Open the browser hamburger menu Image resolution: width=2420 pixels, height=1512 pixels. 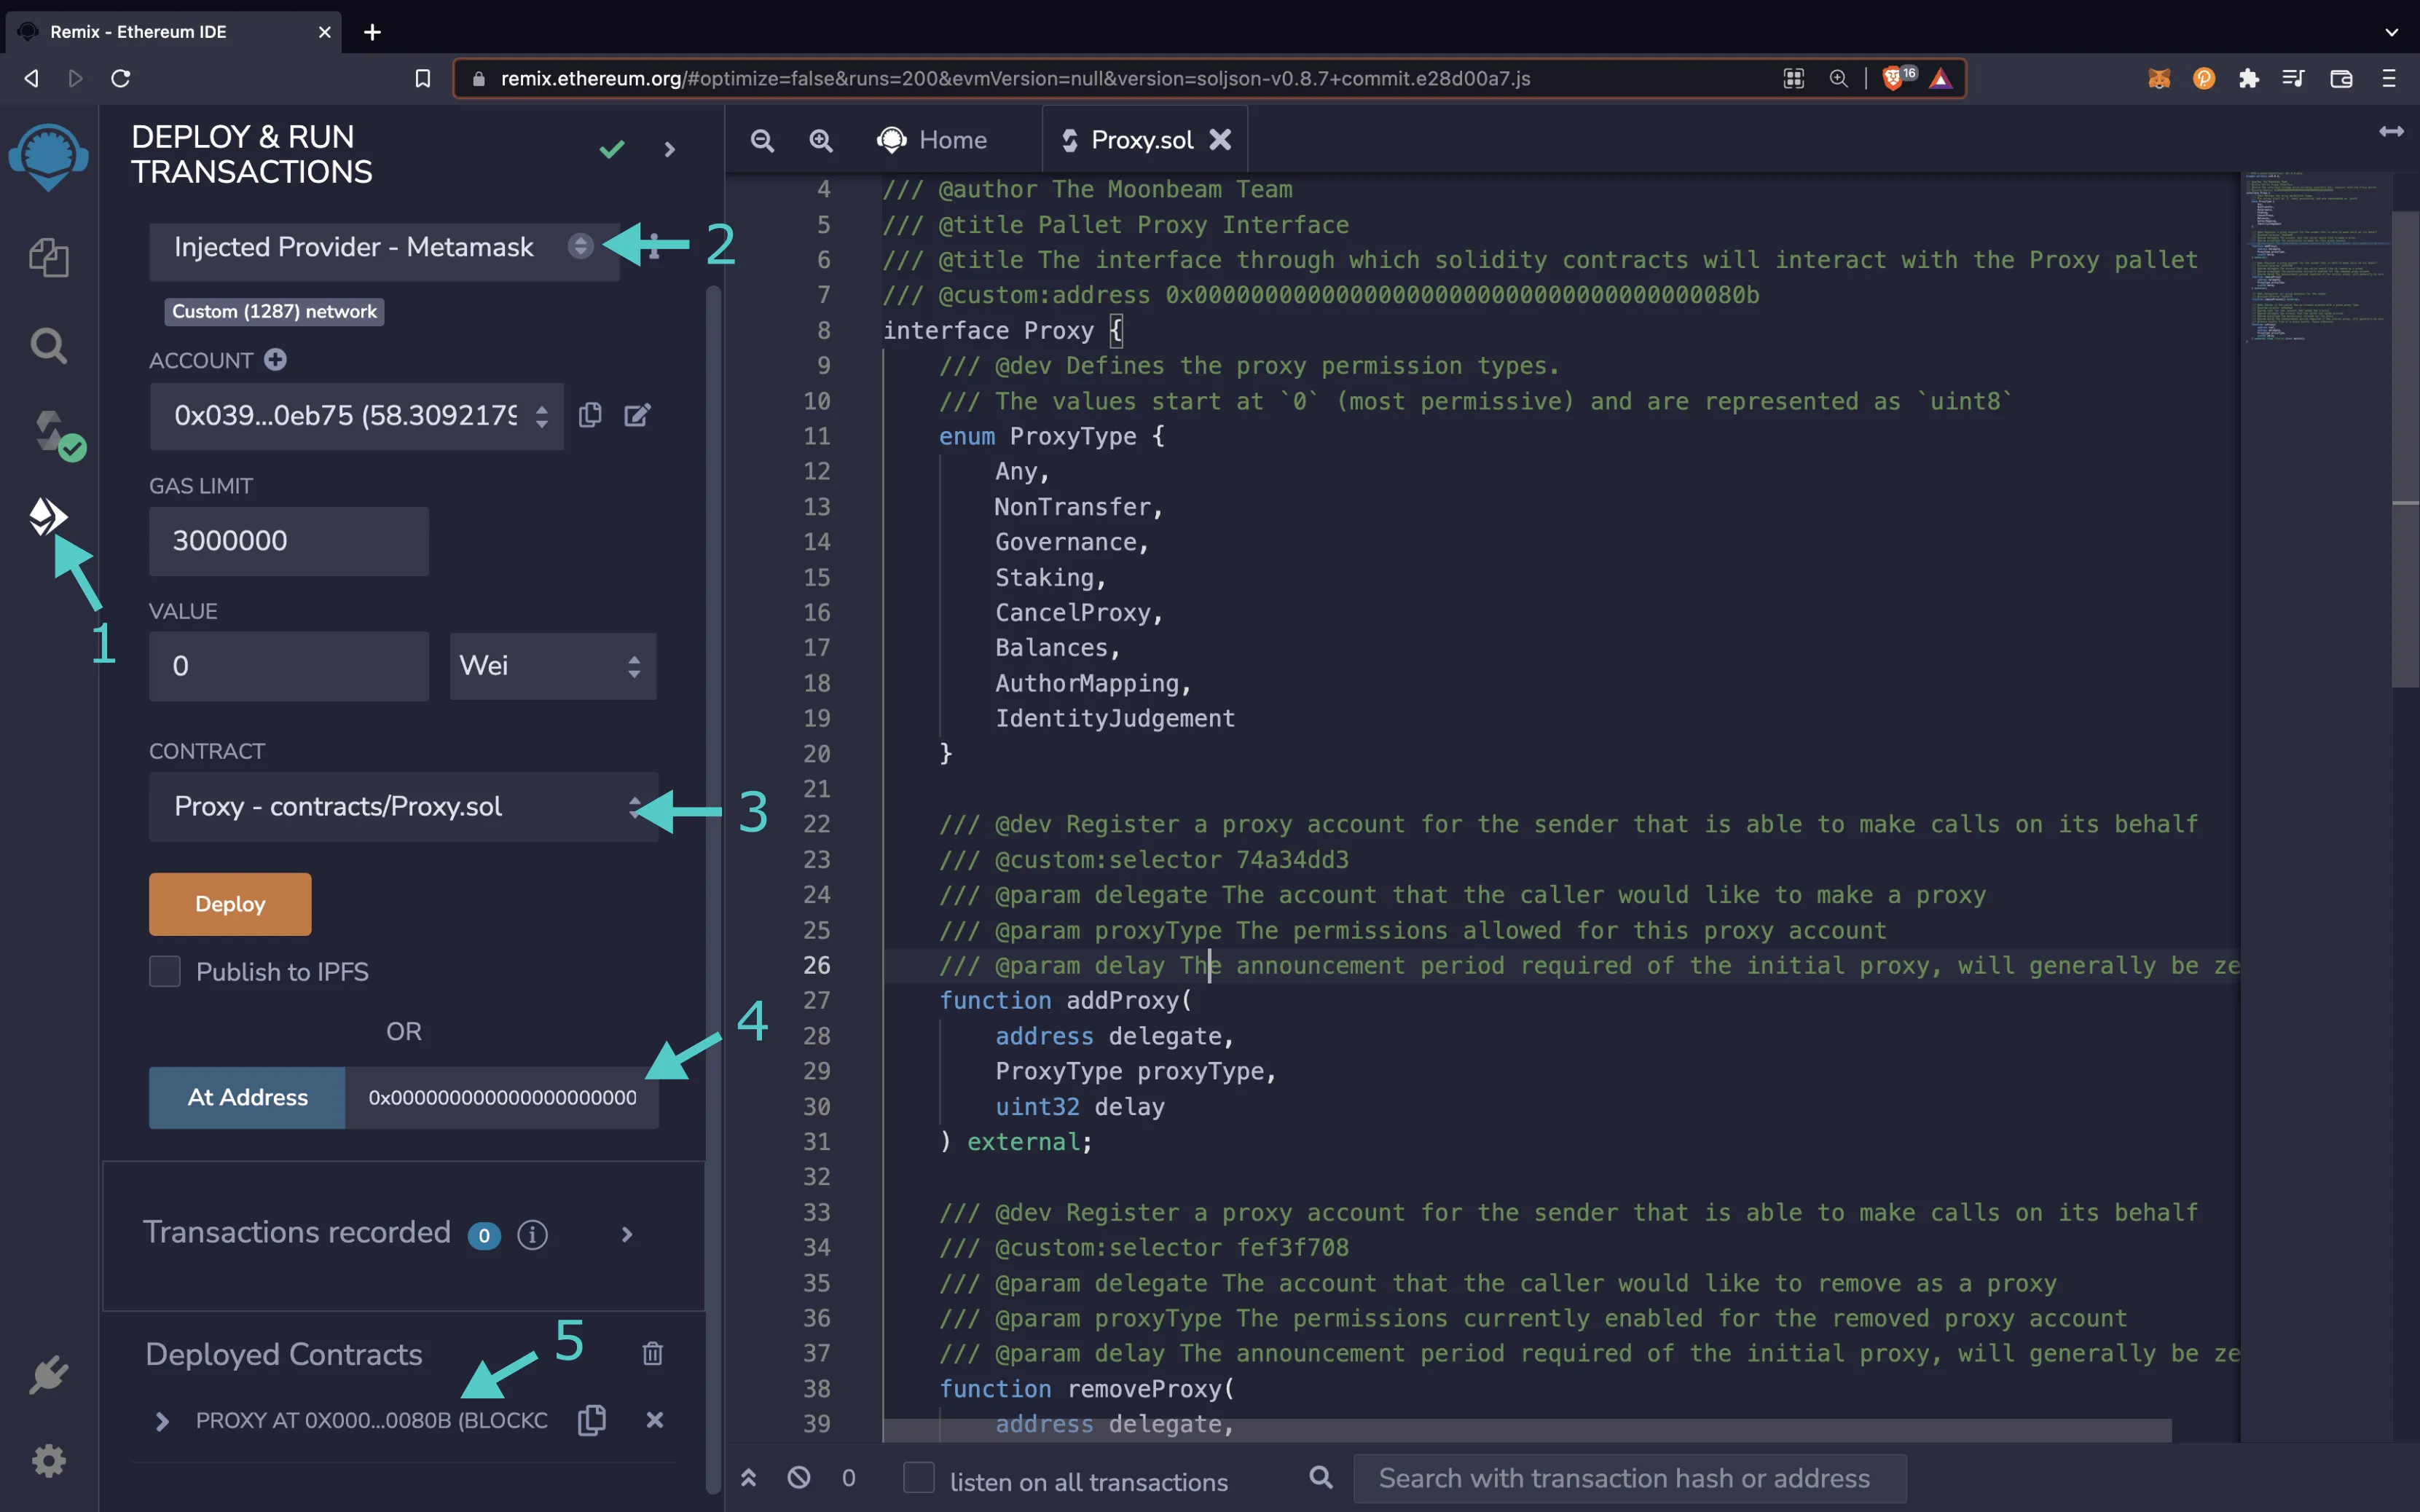pyautogui.click(x=2388, y=78)
